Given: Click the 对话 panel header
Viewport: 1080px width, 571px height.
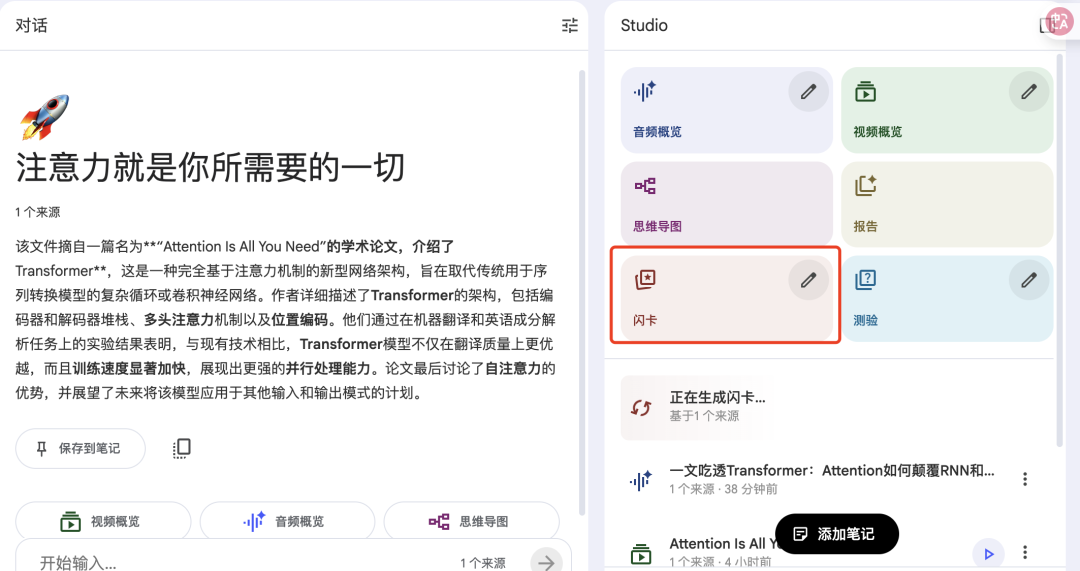Looking at the screenshot, I should tap(32, 25).
